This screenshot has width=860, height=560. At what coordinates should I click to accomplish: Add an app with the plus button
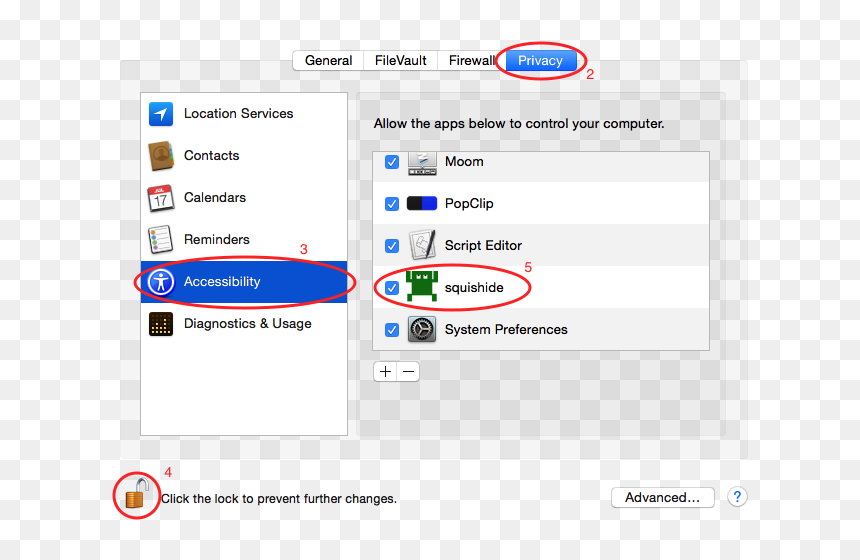click(385, 372)
